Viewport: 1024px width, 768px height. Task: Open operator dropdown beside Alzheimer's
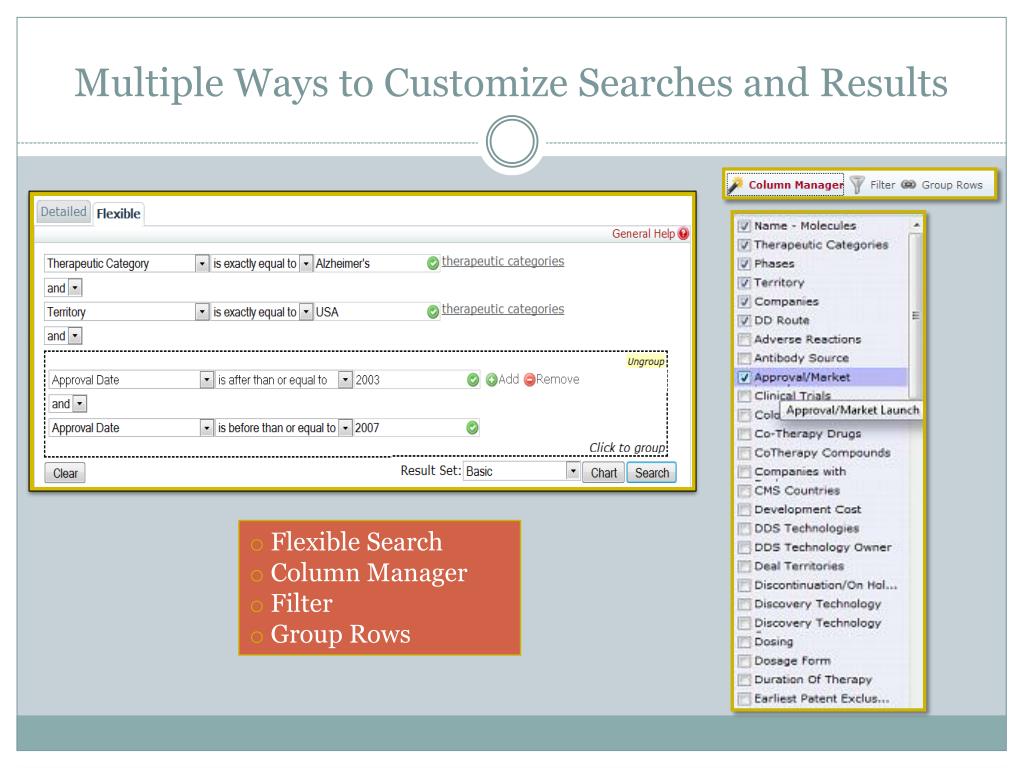point(306,263)
